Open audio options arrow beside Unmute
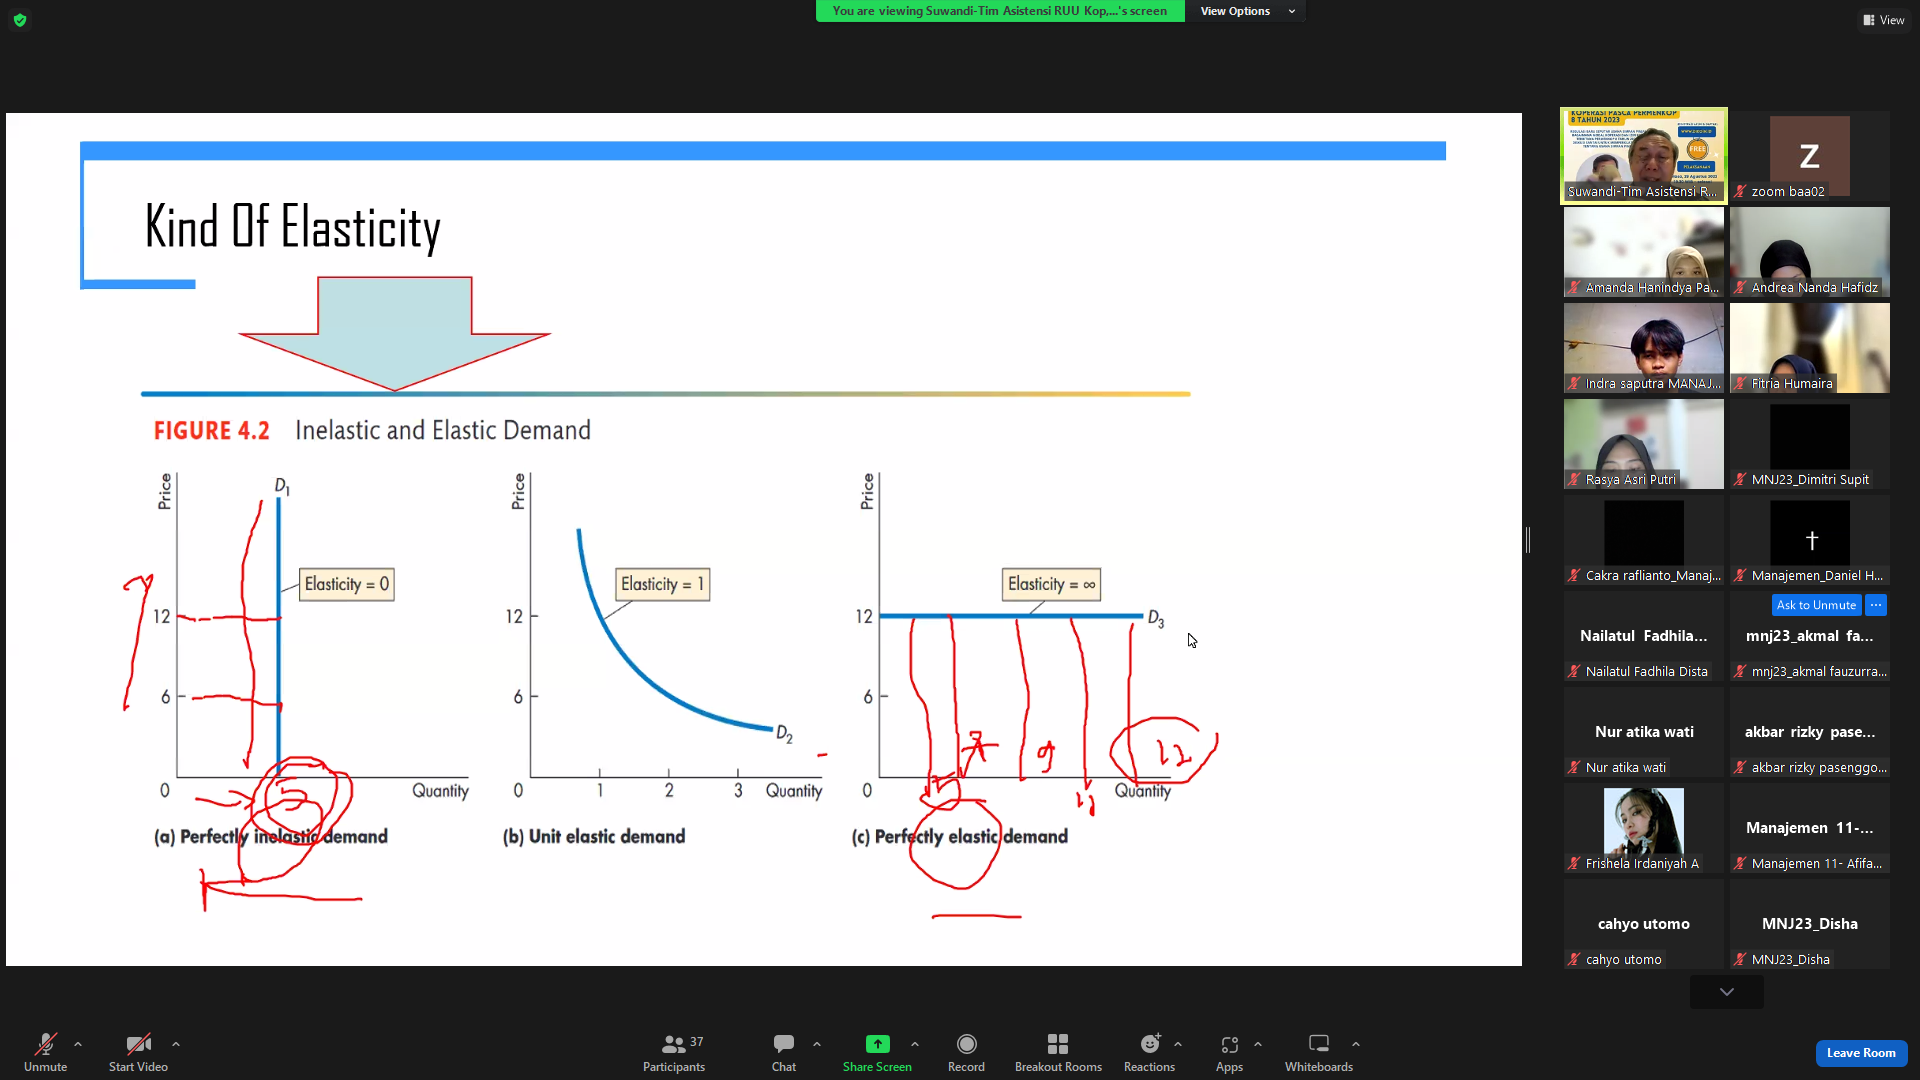1920x1080 pixels. coord(78,1044)
